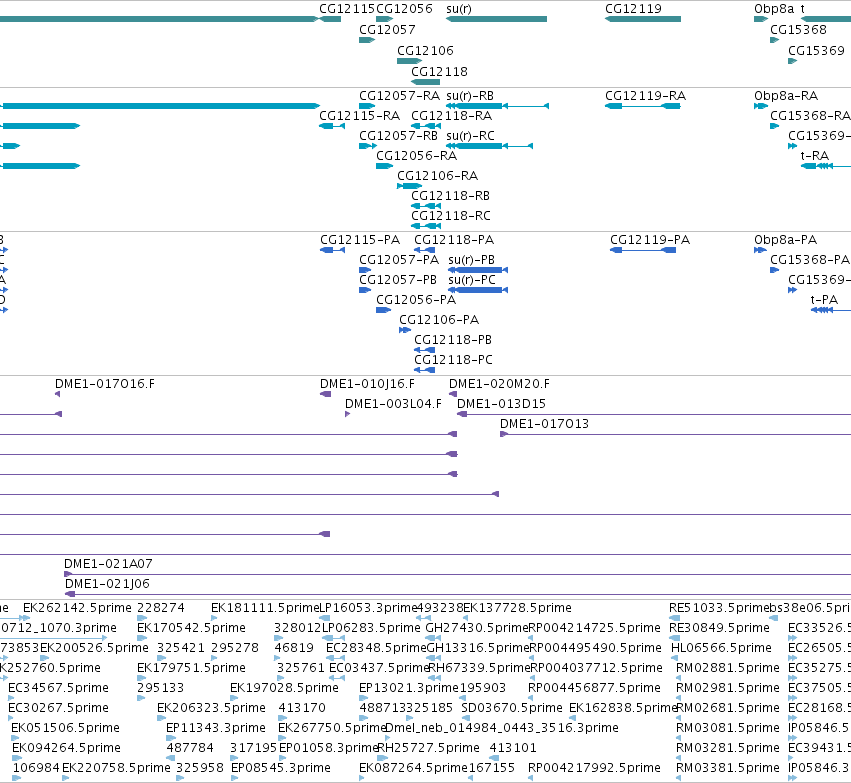851x783 pixels.
Task: Click the EK170542.5prime EST label
Action: (191, 628)
